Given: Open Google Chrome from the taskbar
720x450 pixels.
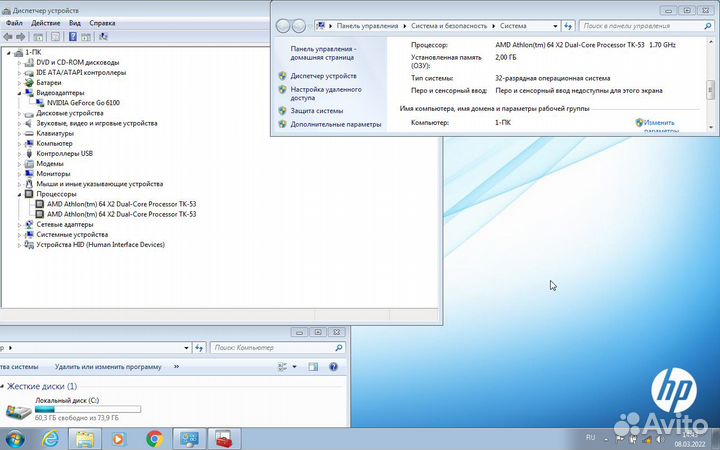Looking at the screenshot, I should pos(154,438).
